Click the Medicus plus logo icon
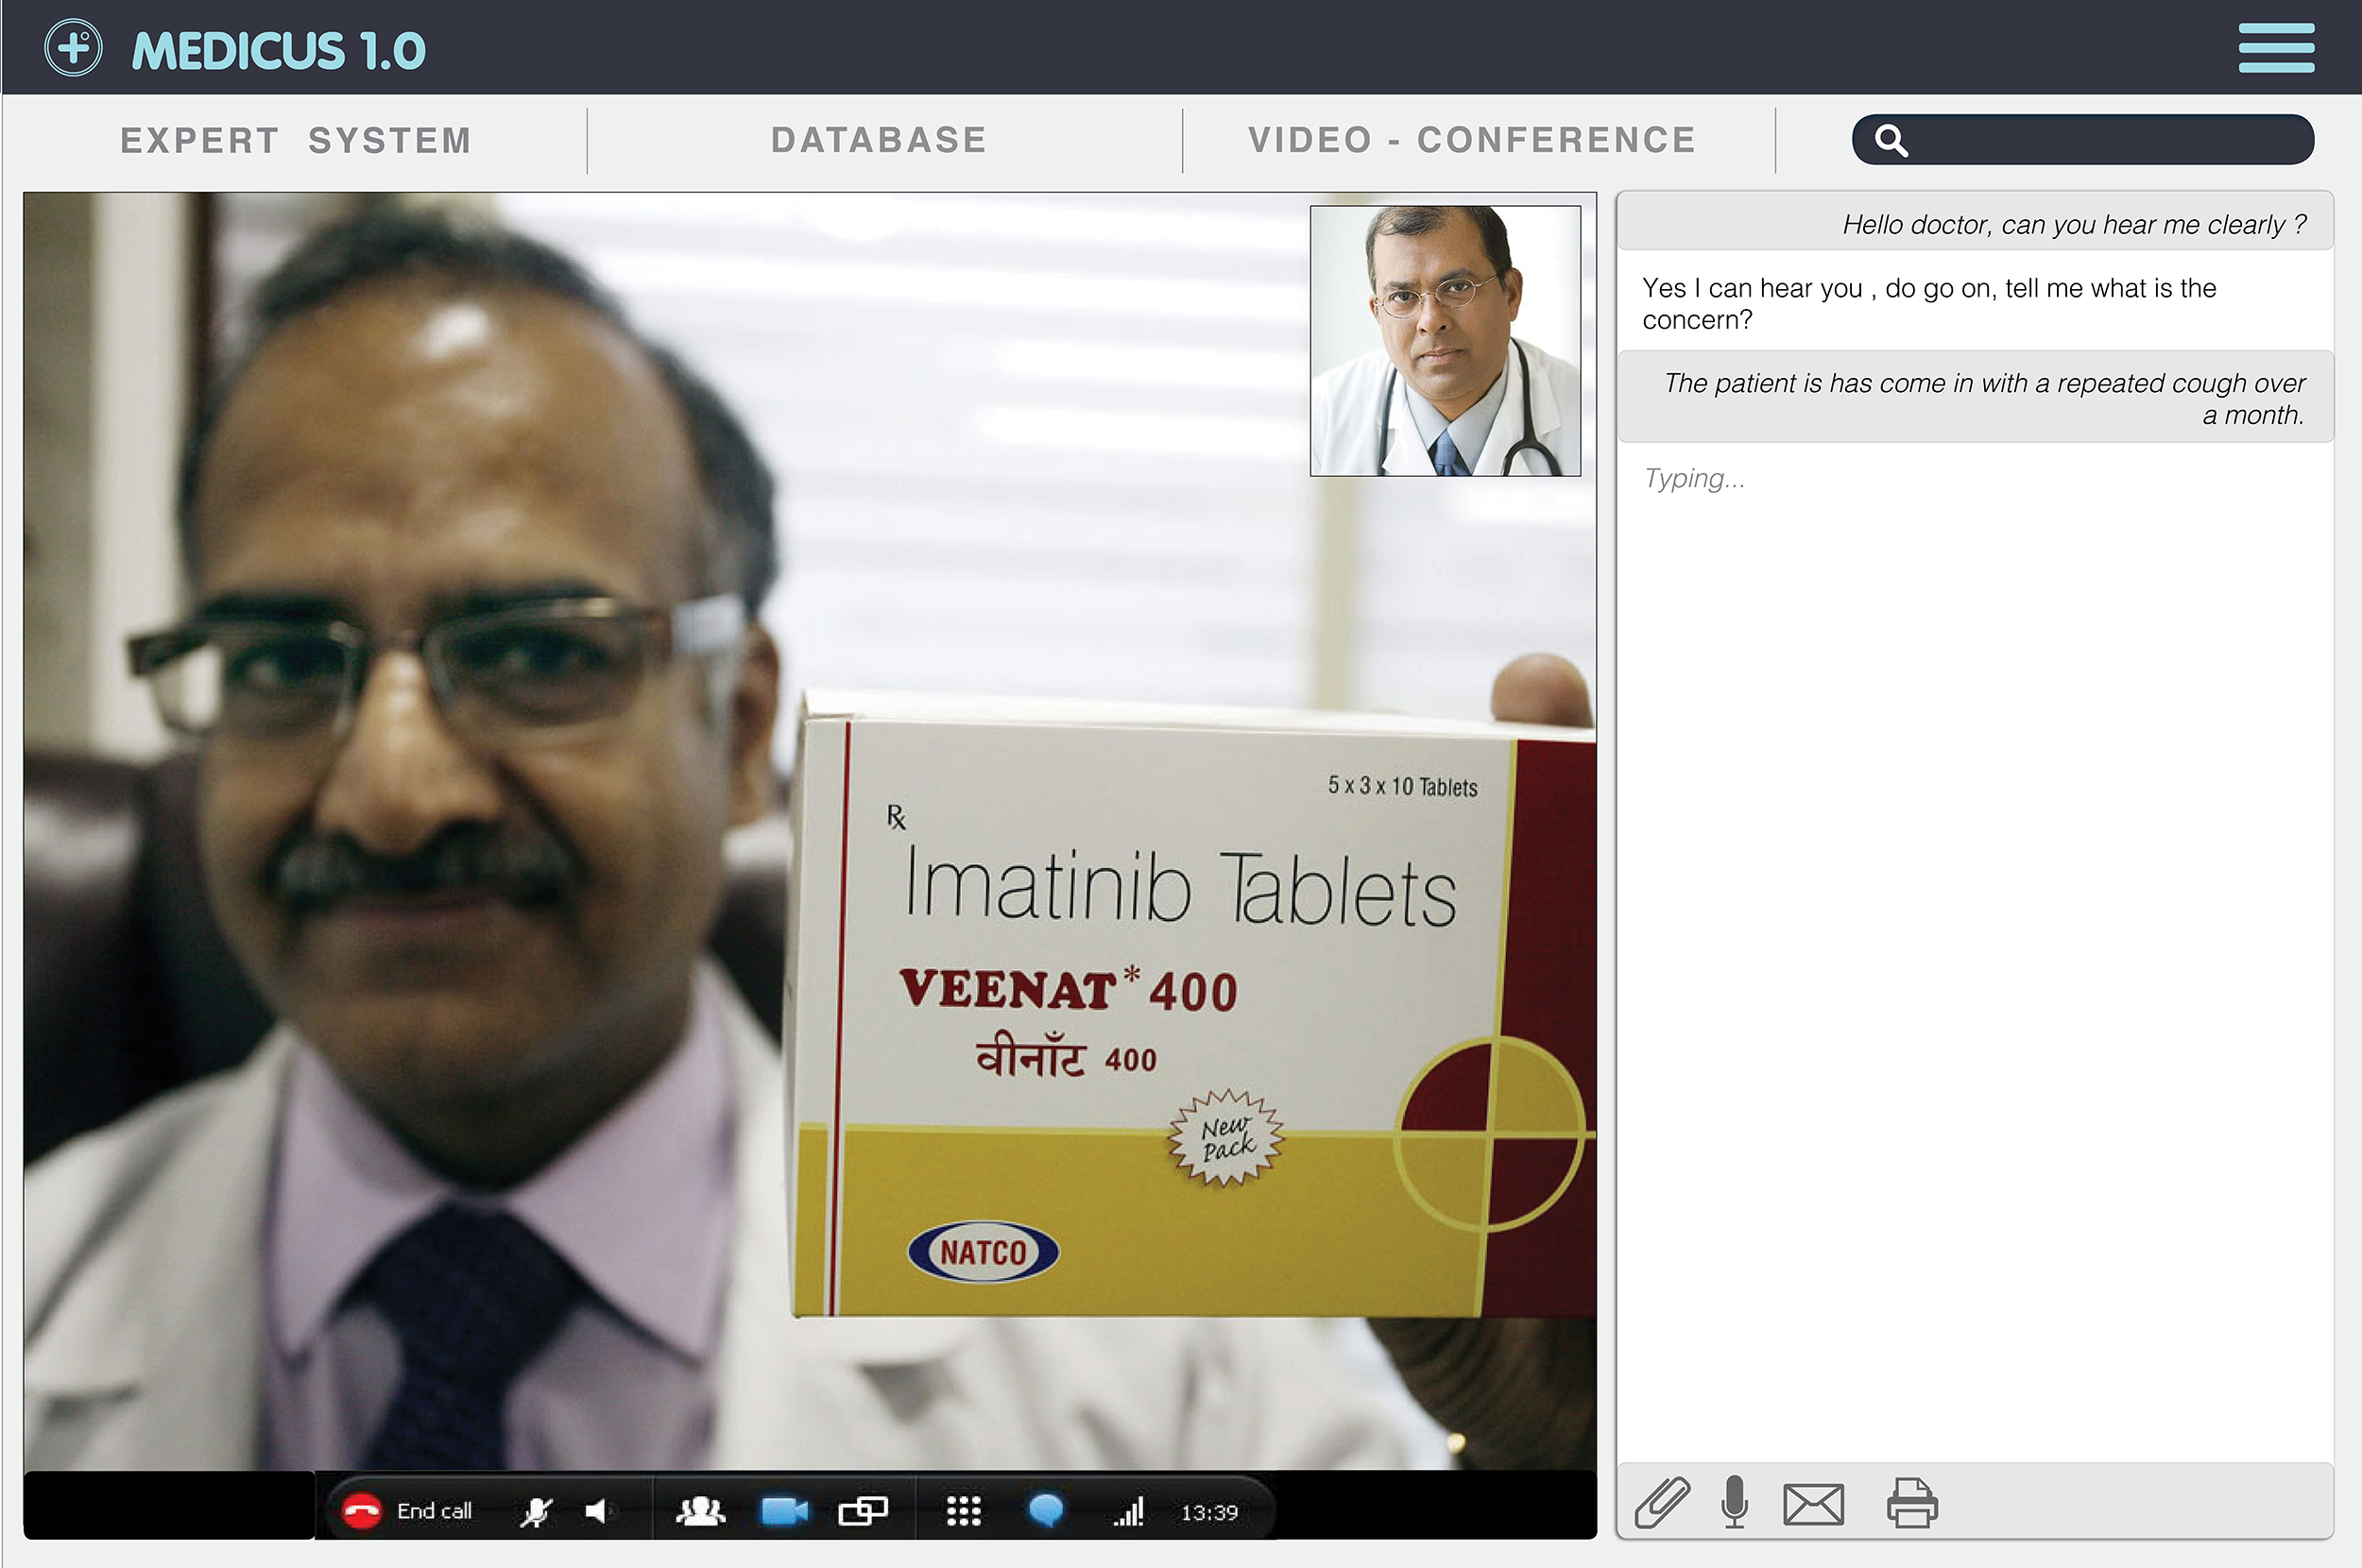2362x1568 pixels. click(x=73, y=47)
